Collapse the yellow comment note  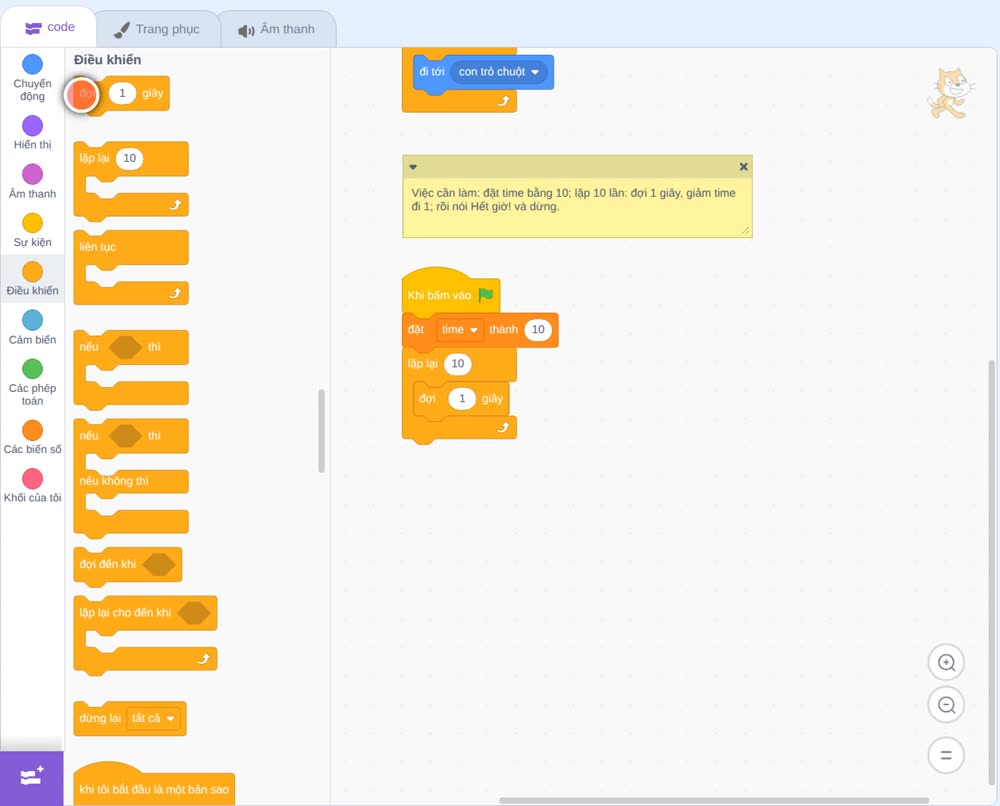[x=413, y=167]
